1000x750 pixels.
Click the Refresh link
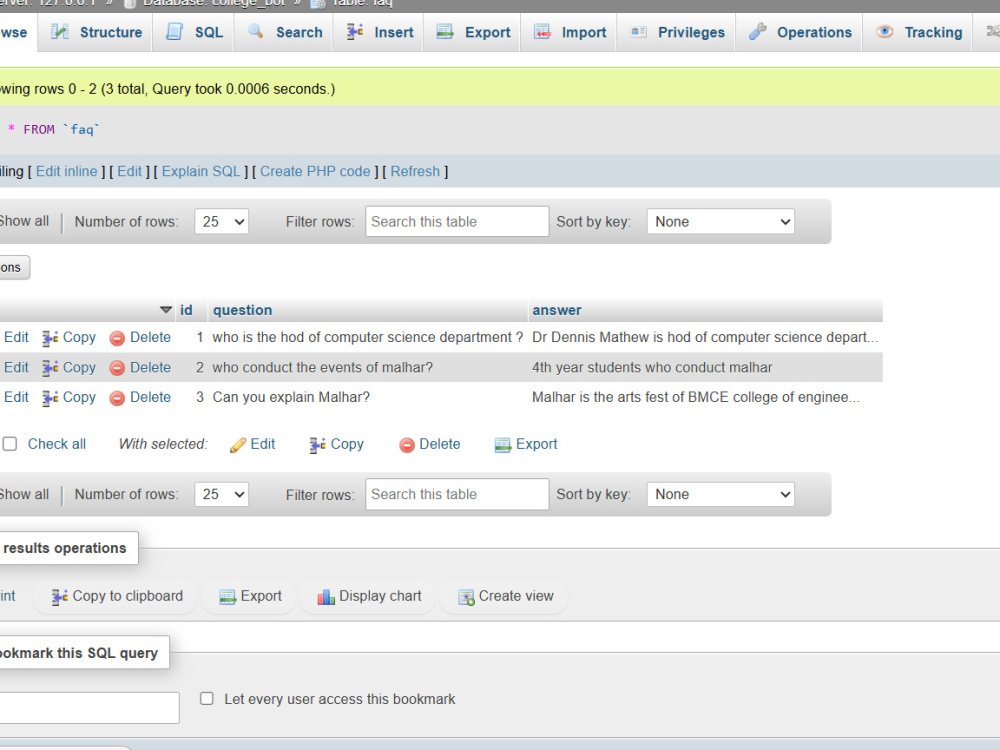(415, 172)
